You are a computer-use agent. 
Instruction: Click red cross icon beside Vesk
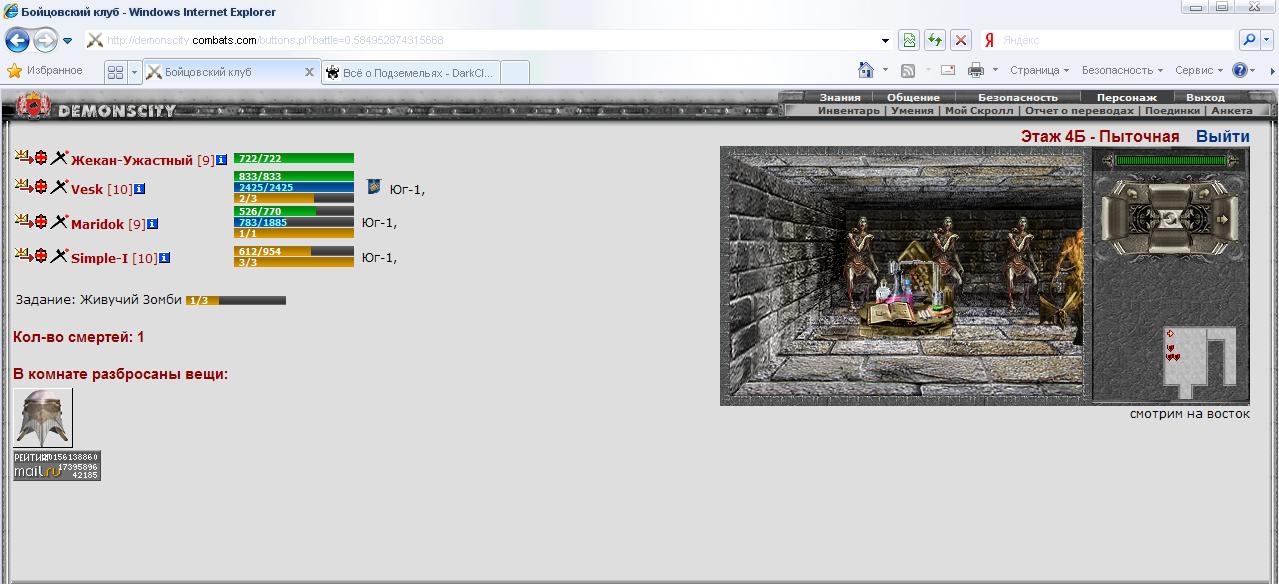pos(41,186)
